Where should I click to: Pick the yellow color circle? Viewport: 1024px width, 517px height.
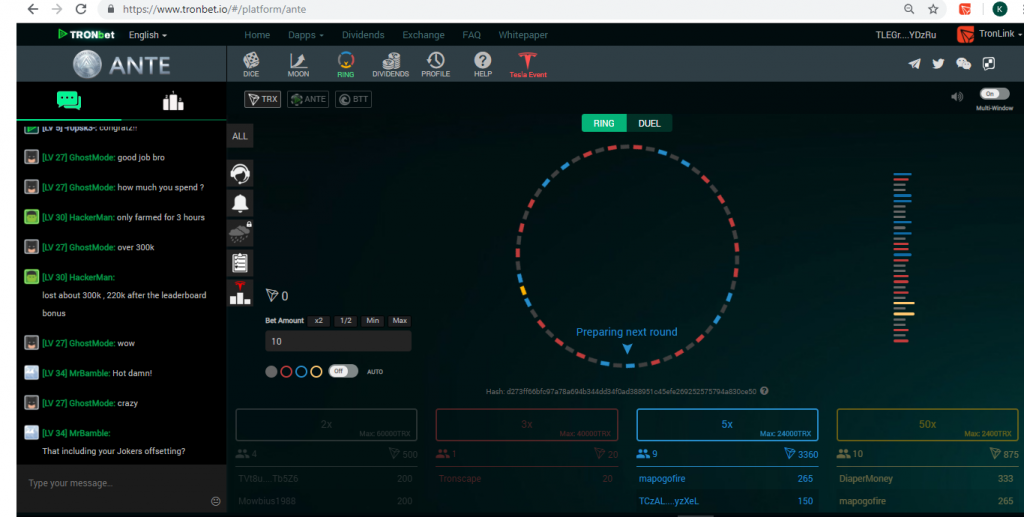coord(316,371)
